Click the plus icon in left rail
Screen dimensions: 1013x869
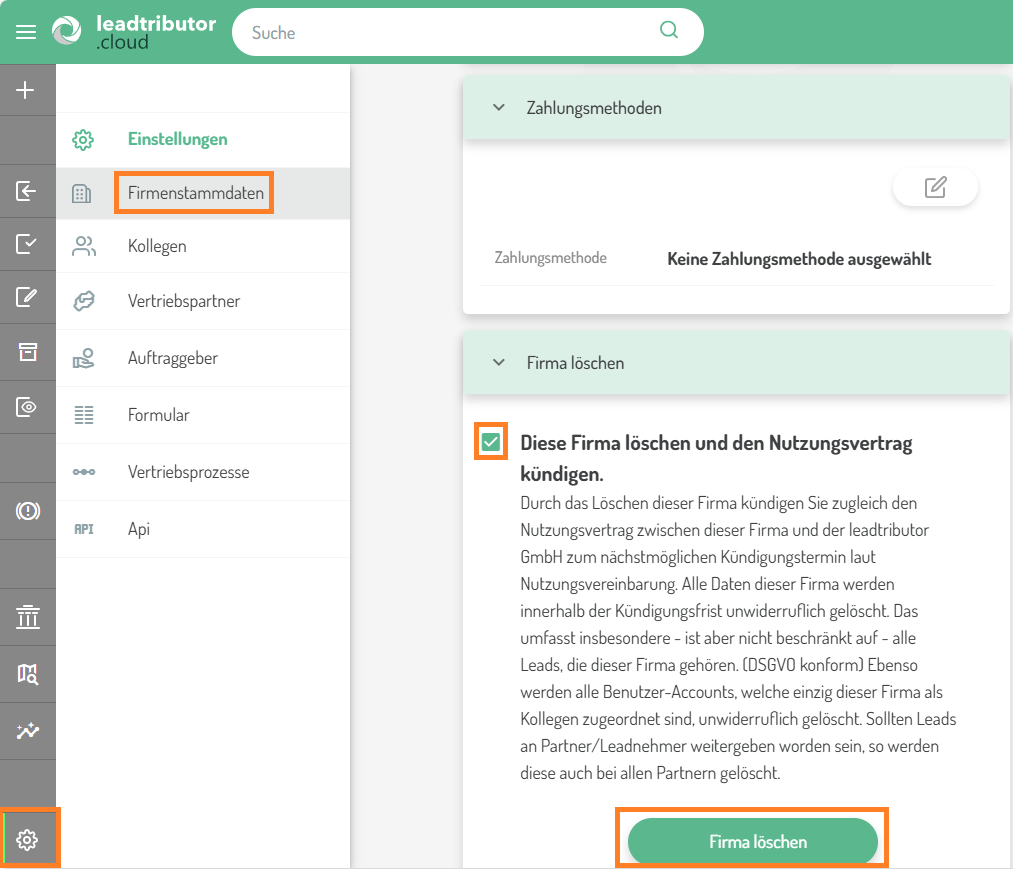coord(27,90)
